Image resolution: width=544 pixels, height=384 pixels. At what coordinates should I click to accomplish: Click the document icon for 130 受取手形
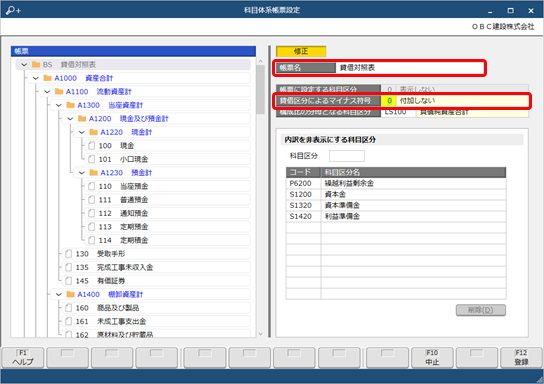click(x=68, y=254)
